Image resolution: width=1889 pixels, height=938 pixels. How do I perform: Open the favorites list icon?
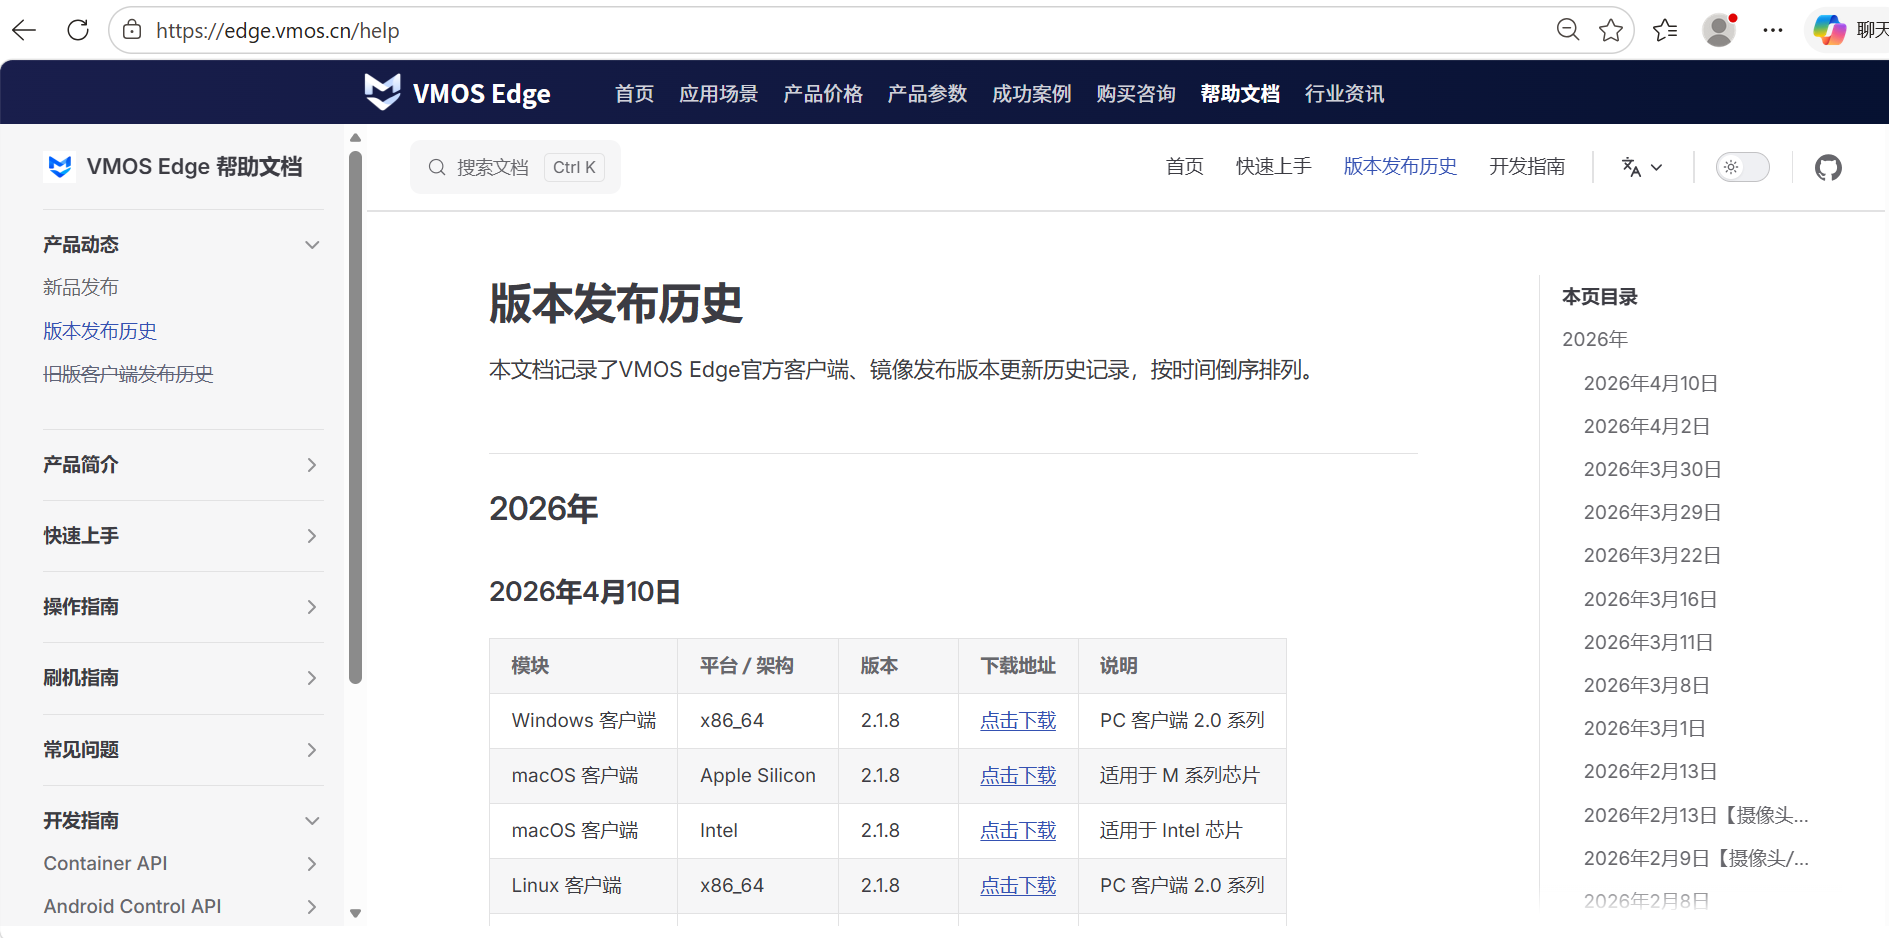1665,30
